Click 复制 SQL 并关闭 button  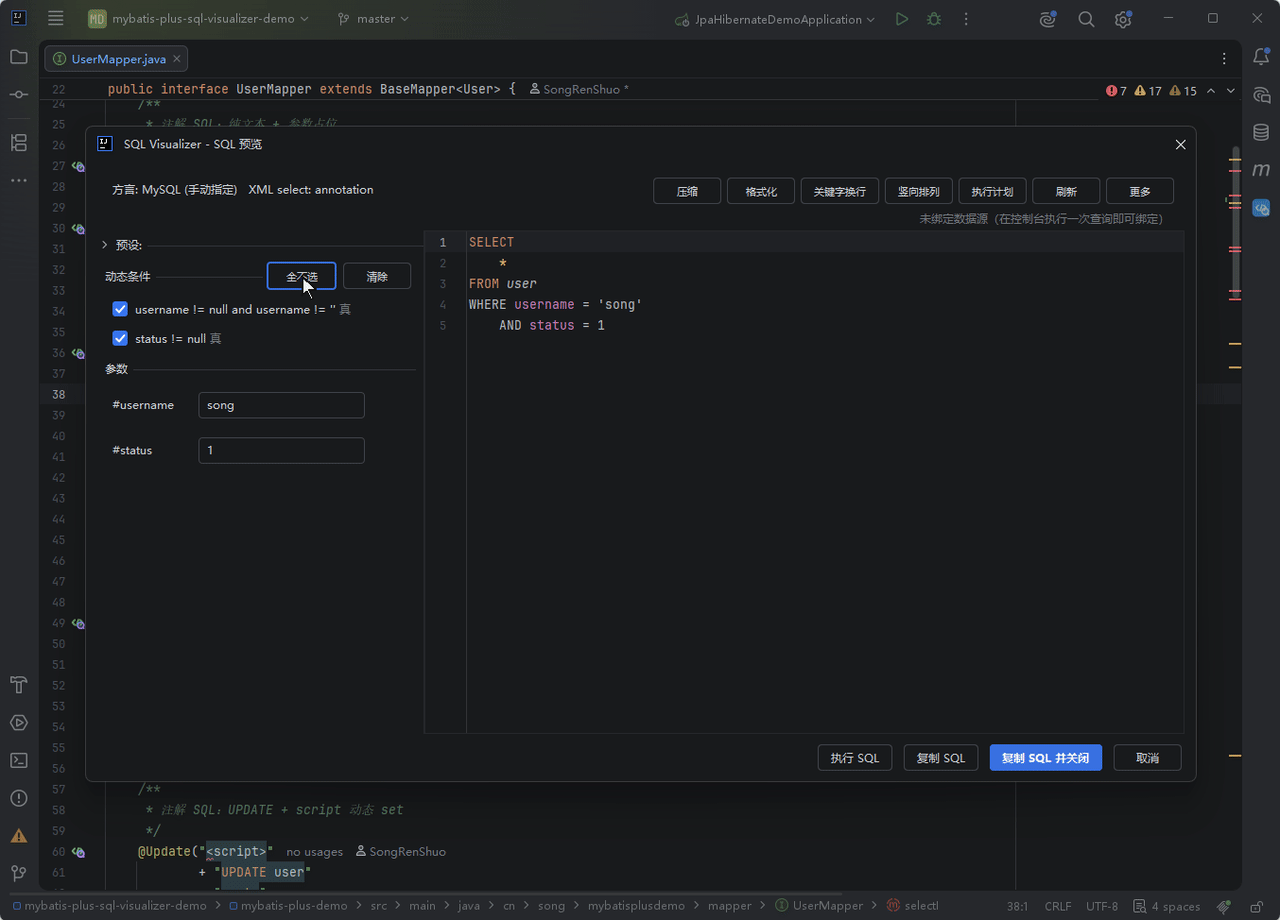point(1046,758)
